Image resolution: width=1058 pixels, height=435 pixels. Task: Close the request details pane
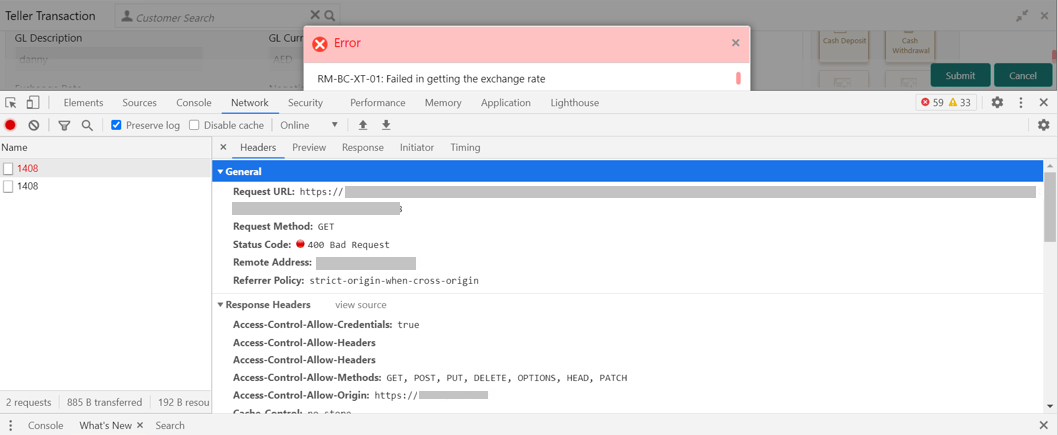223,147
